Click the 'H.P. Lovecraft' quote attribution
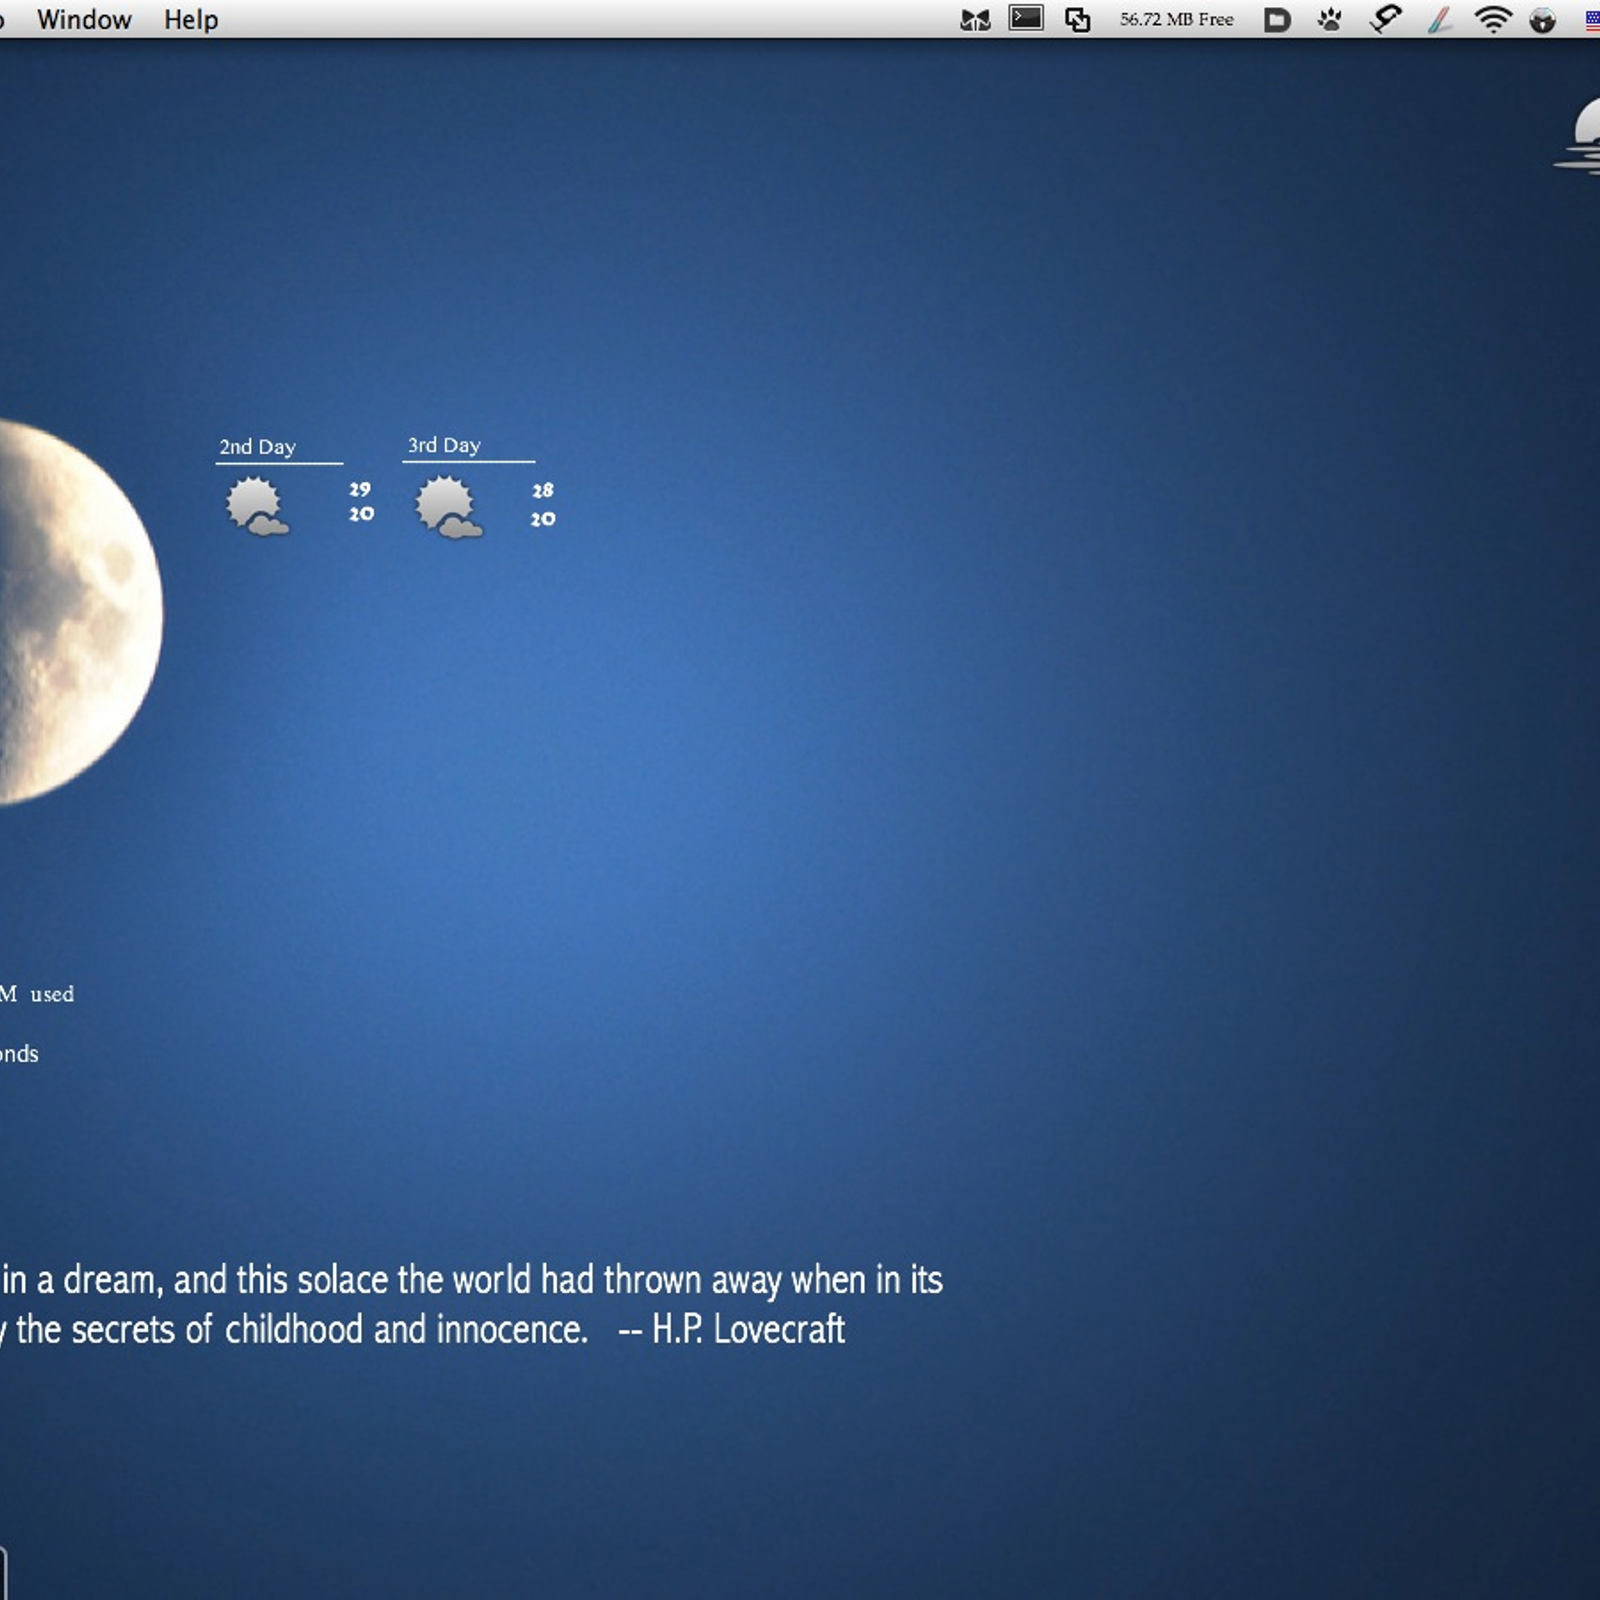1600x1600 pixels. click(748, 1329)
